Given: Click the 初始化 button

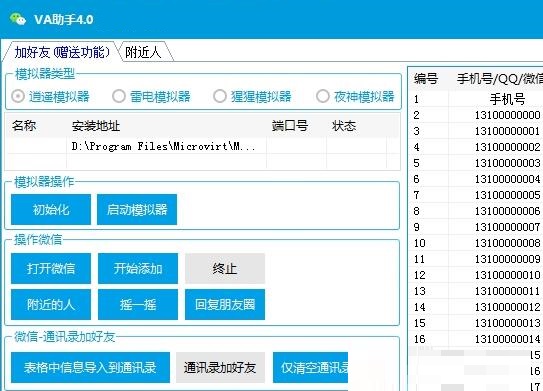Looking at the screenshot, I should 51,210.
